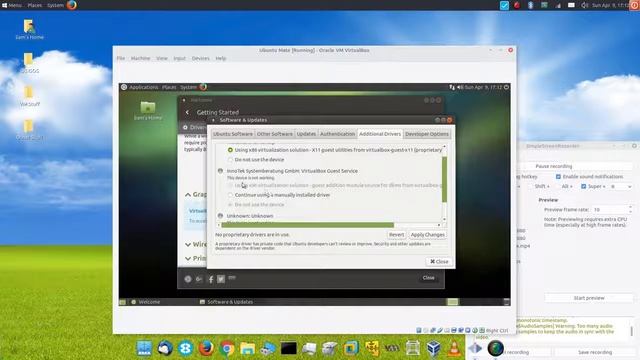This screenshot has height=360, width=640.
Task: Switch to the Other Software tab
Action: pyautogui.click(x=275, y=134)
